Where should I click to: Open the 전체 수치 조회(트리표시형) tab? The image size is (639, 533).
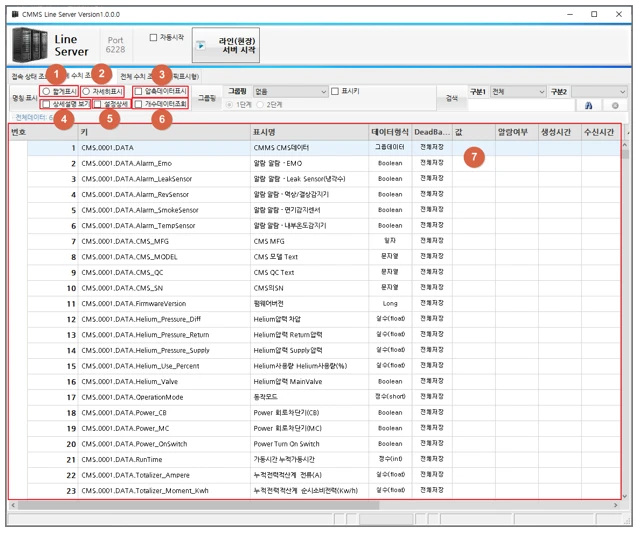[x=159, y=76]
